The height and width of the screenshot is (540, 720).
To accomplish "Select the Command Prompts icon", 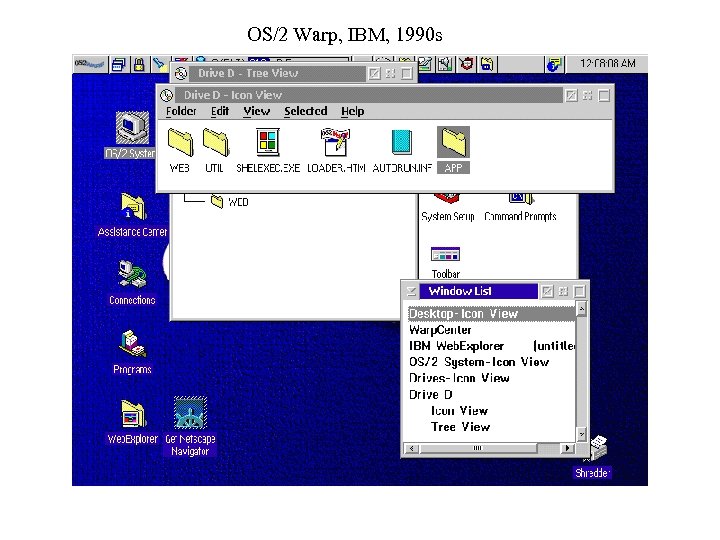I will pos(520,208).
